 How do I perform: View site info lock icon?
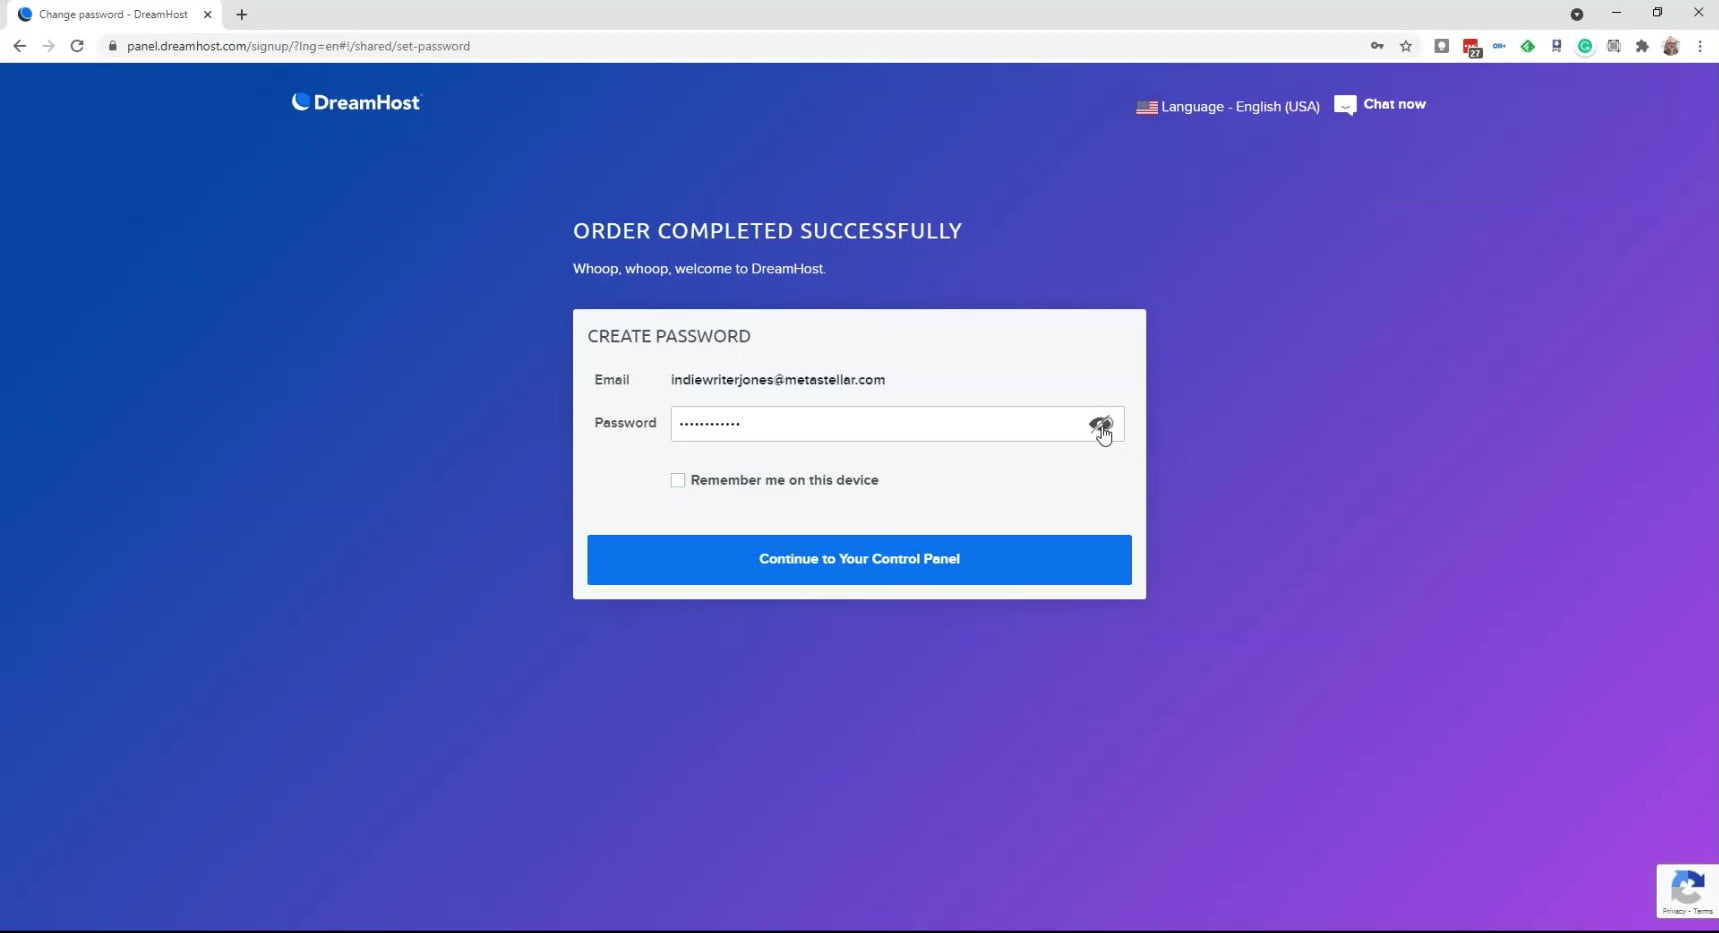pos(112,46)
